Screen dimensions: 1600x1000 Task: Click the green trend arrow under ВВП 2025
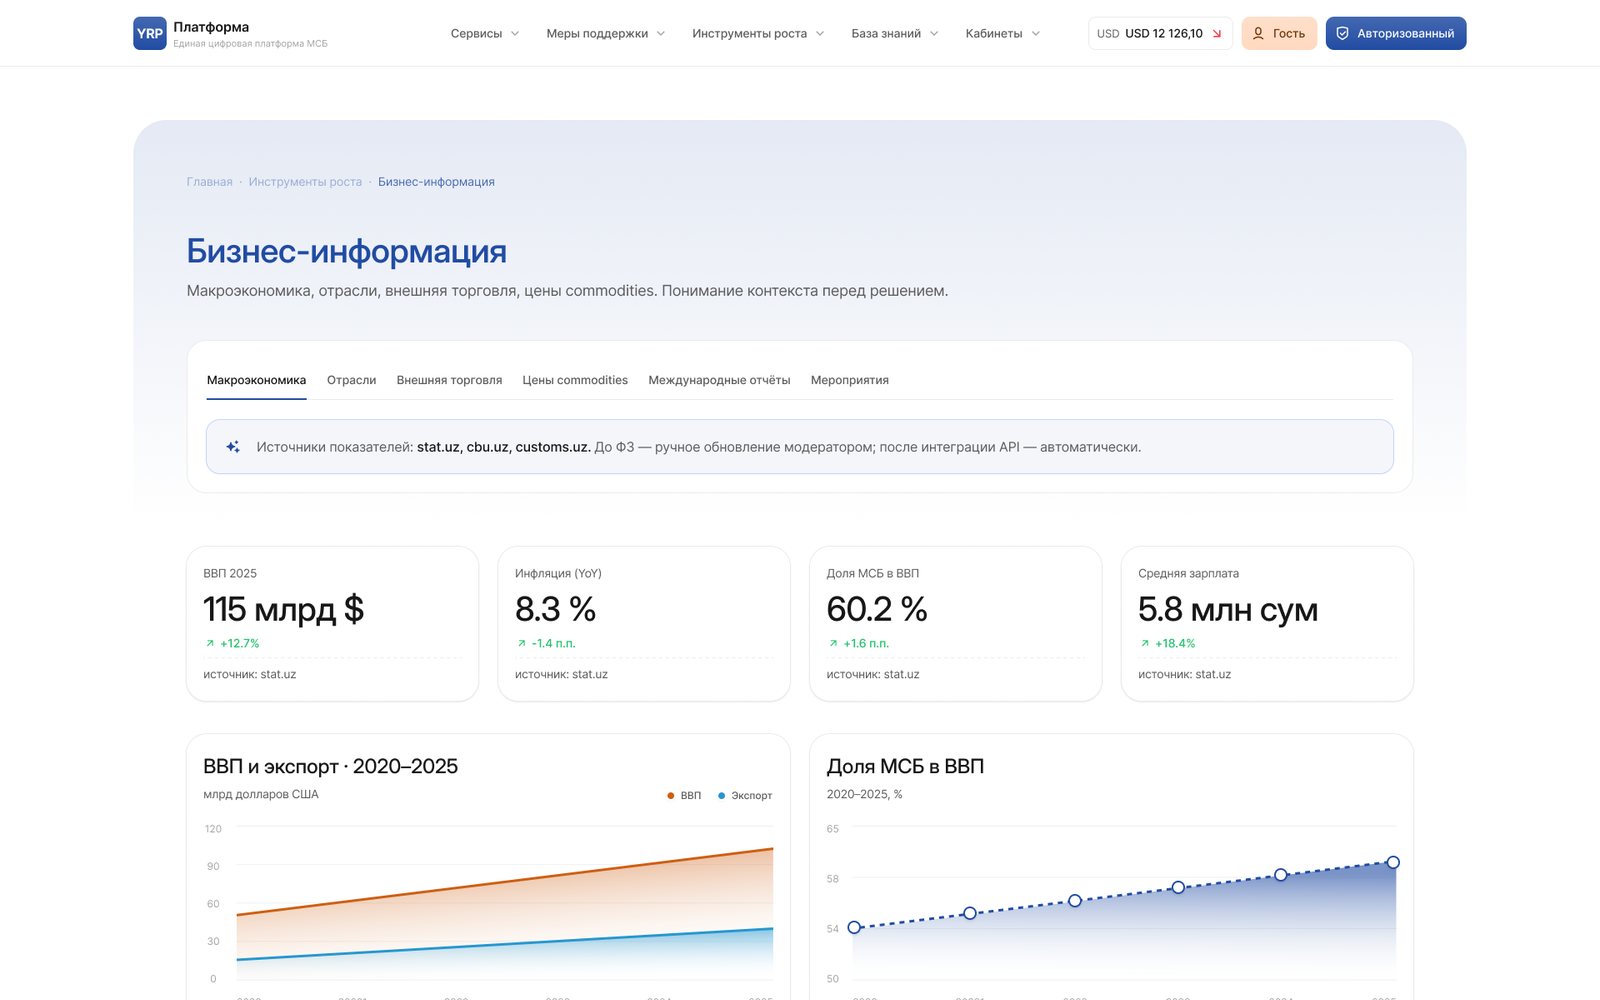point(210,643)
